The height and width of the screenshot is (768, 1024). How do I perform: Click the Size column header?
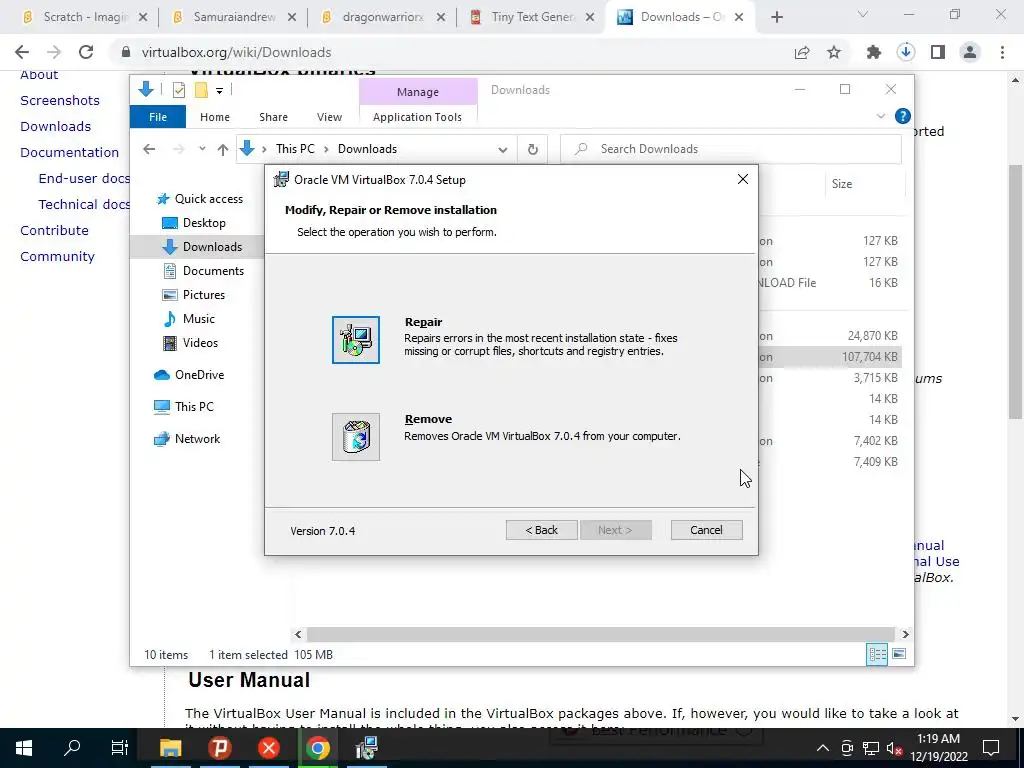tap(842, 184)
